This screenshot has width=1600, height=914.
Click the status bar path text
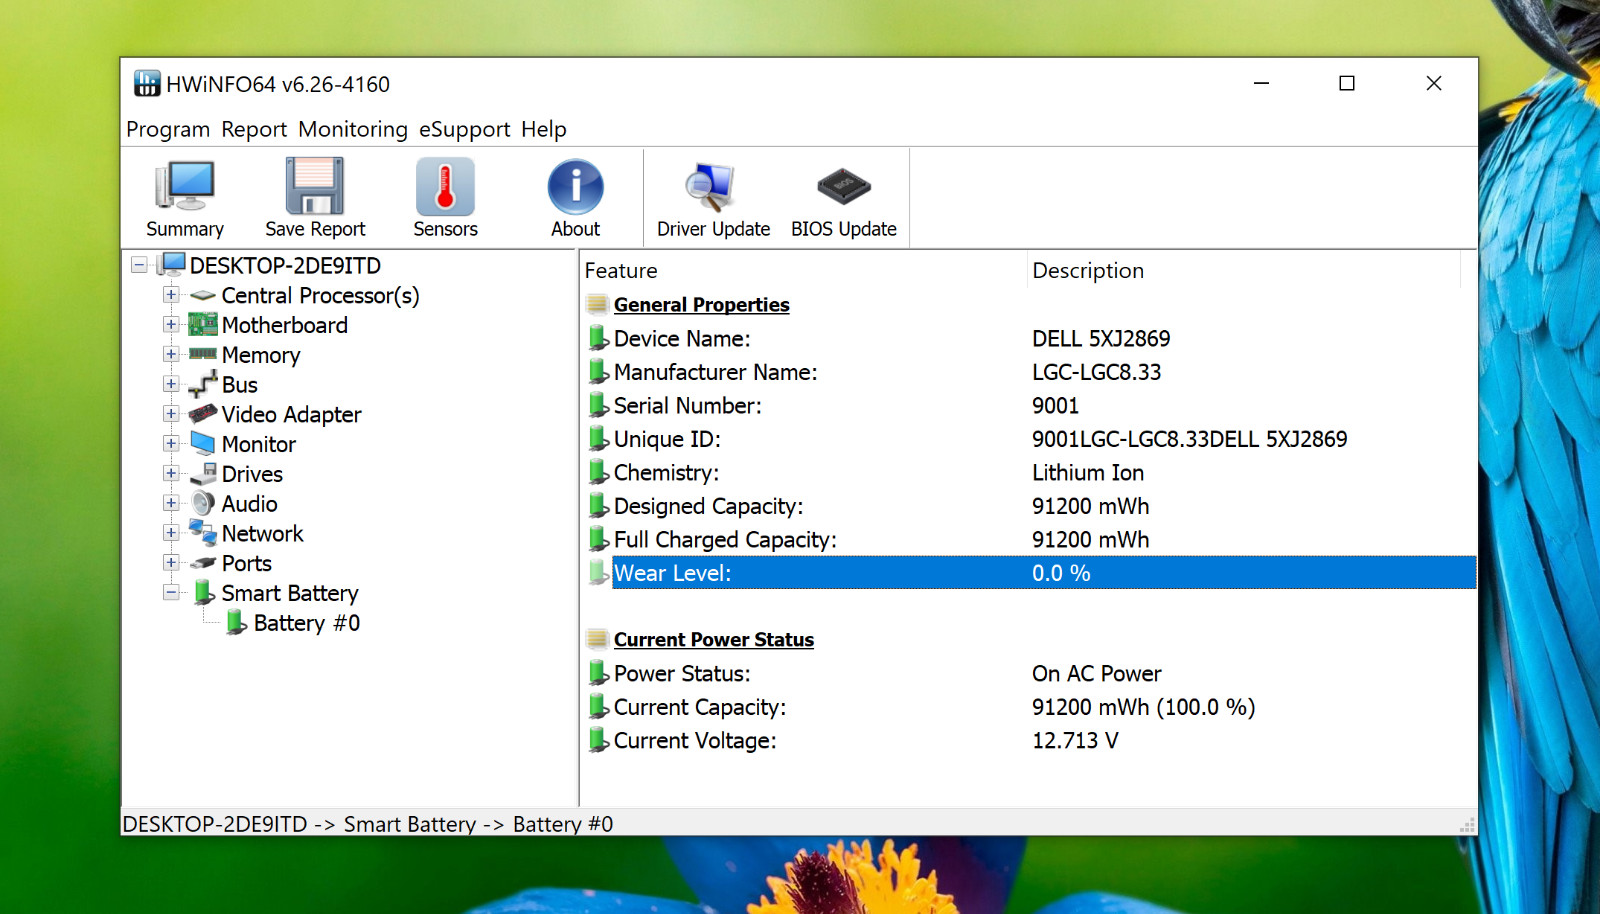coord(367,824)
